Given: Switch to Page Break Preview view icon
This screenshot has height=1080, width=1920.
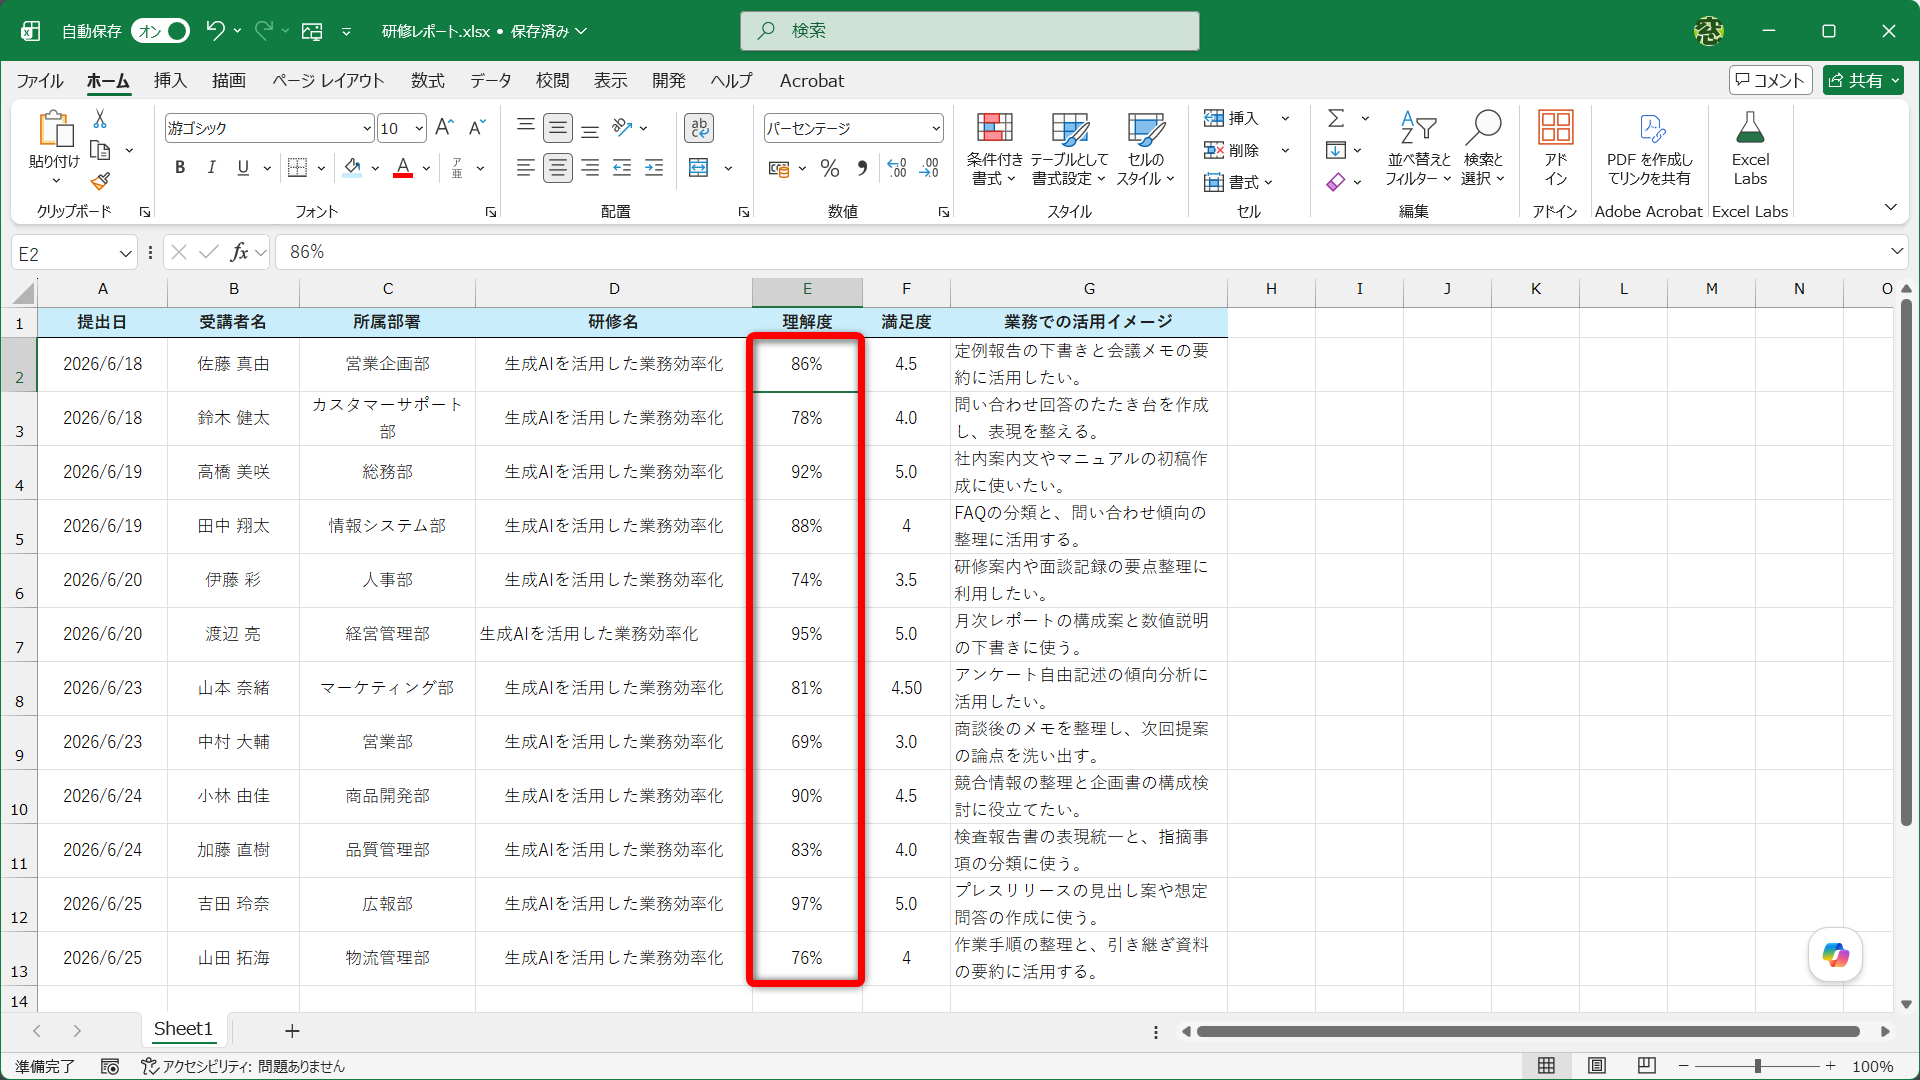Looking at the screenshot, I should click(1647, 1066).
